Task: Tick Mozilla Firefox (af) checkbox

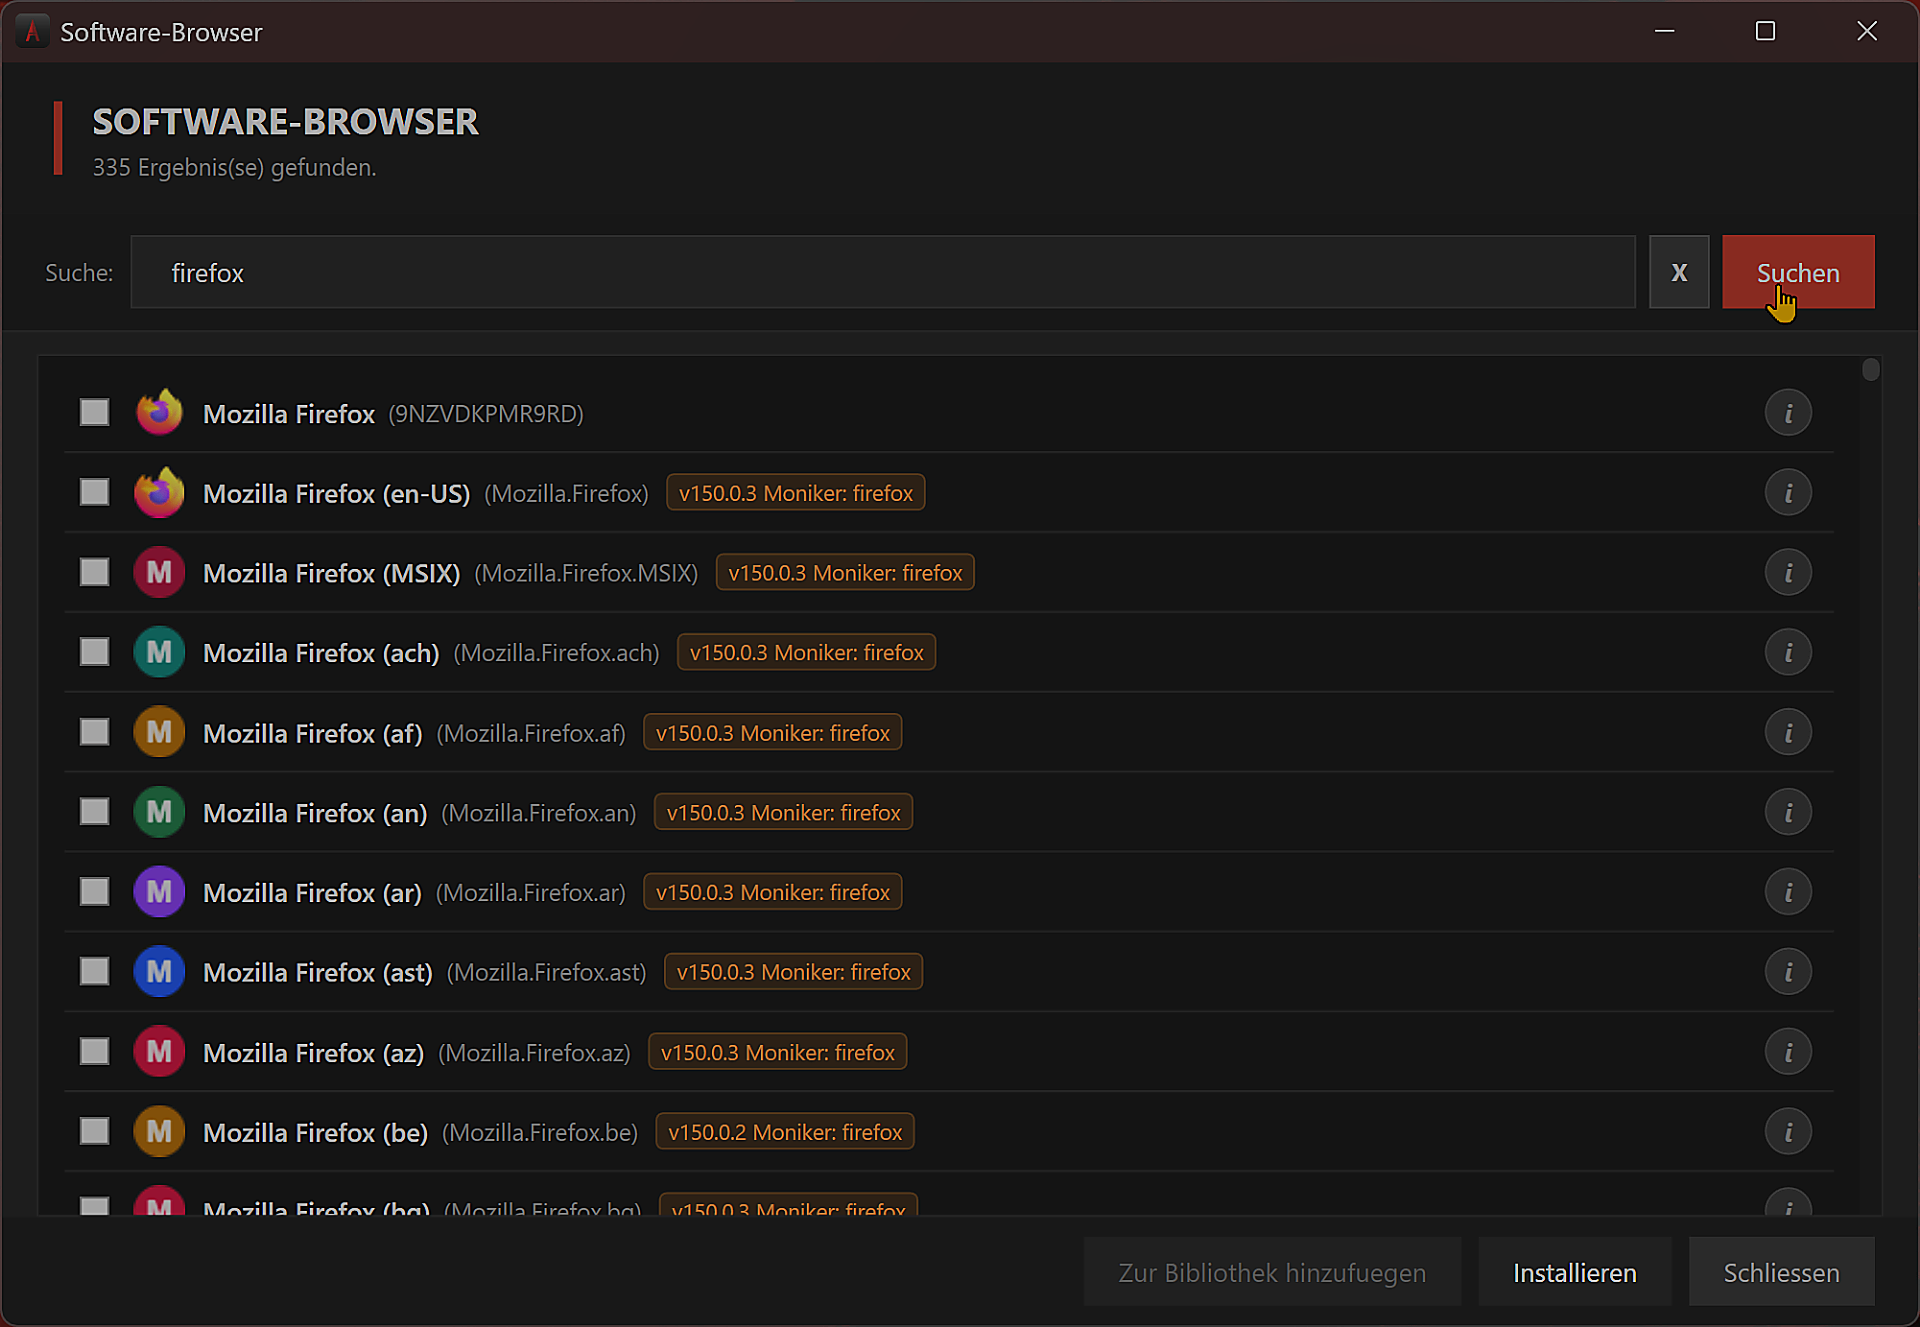Action: click(x=95, y=732)
